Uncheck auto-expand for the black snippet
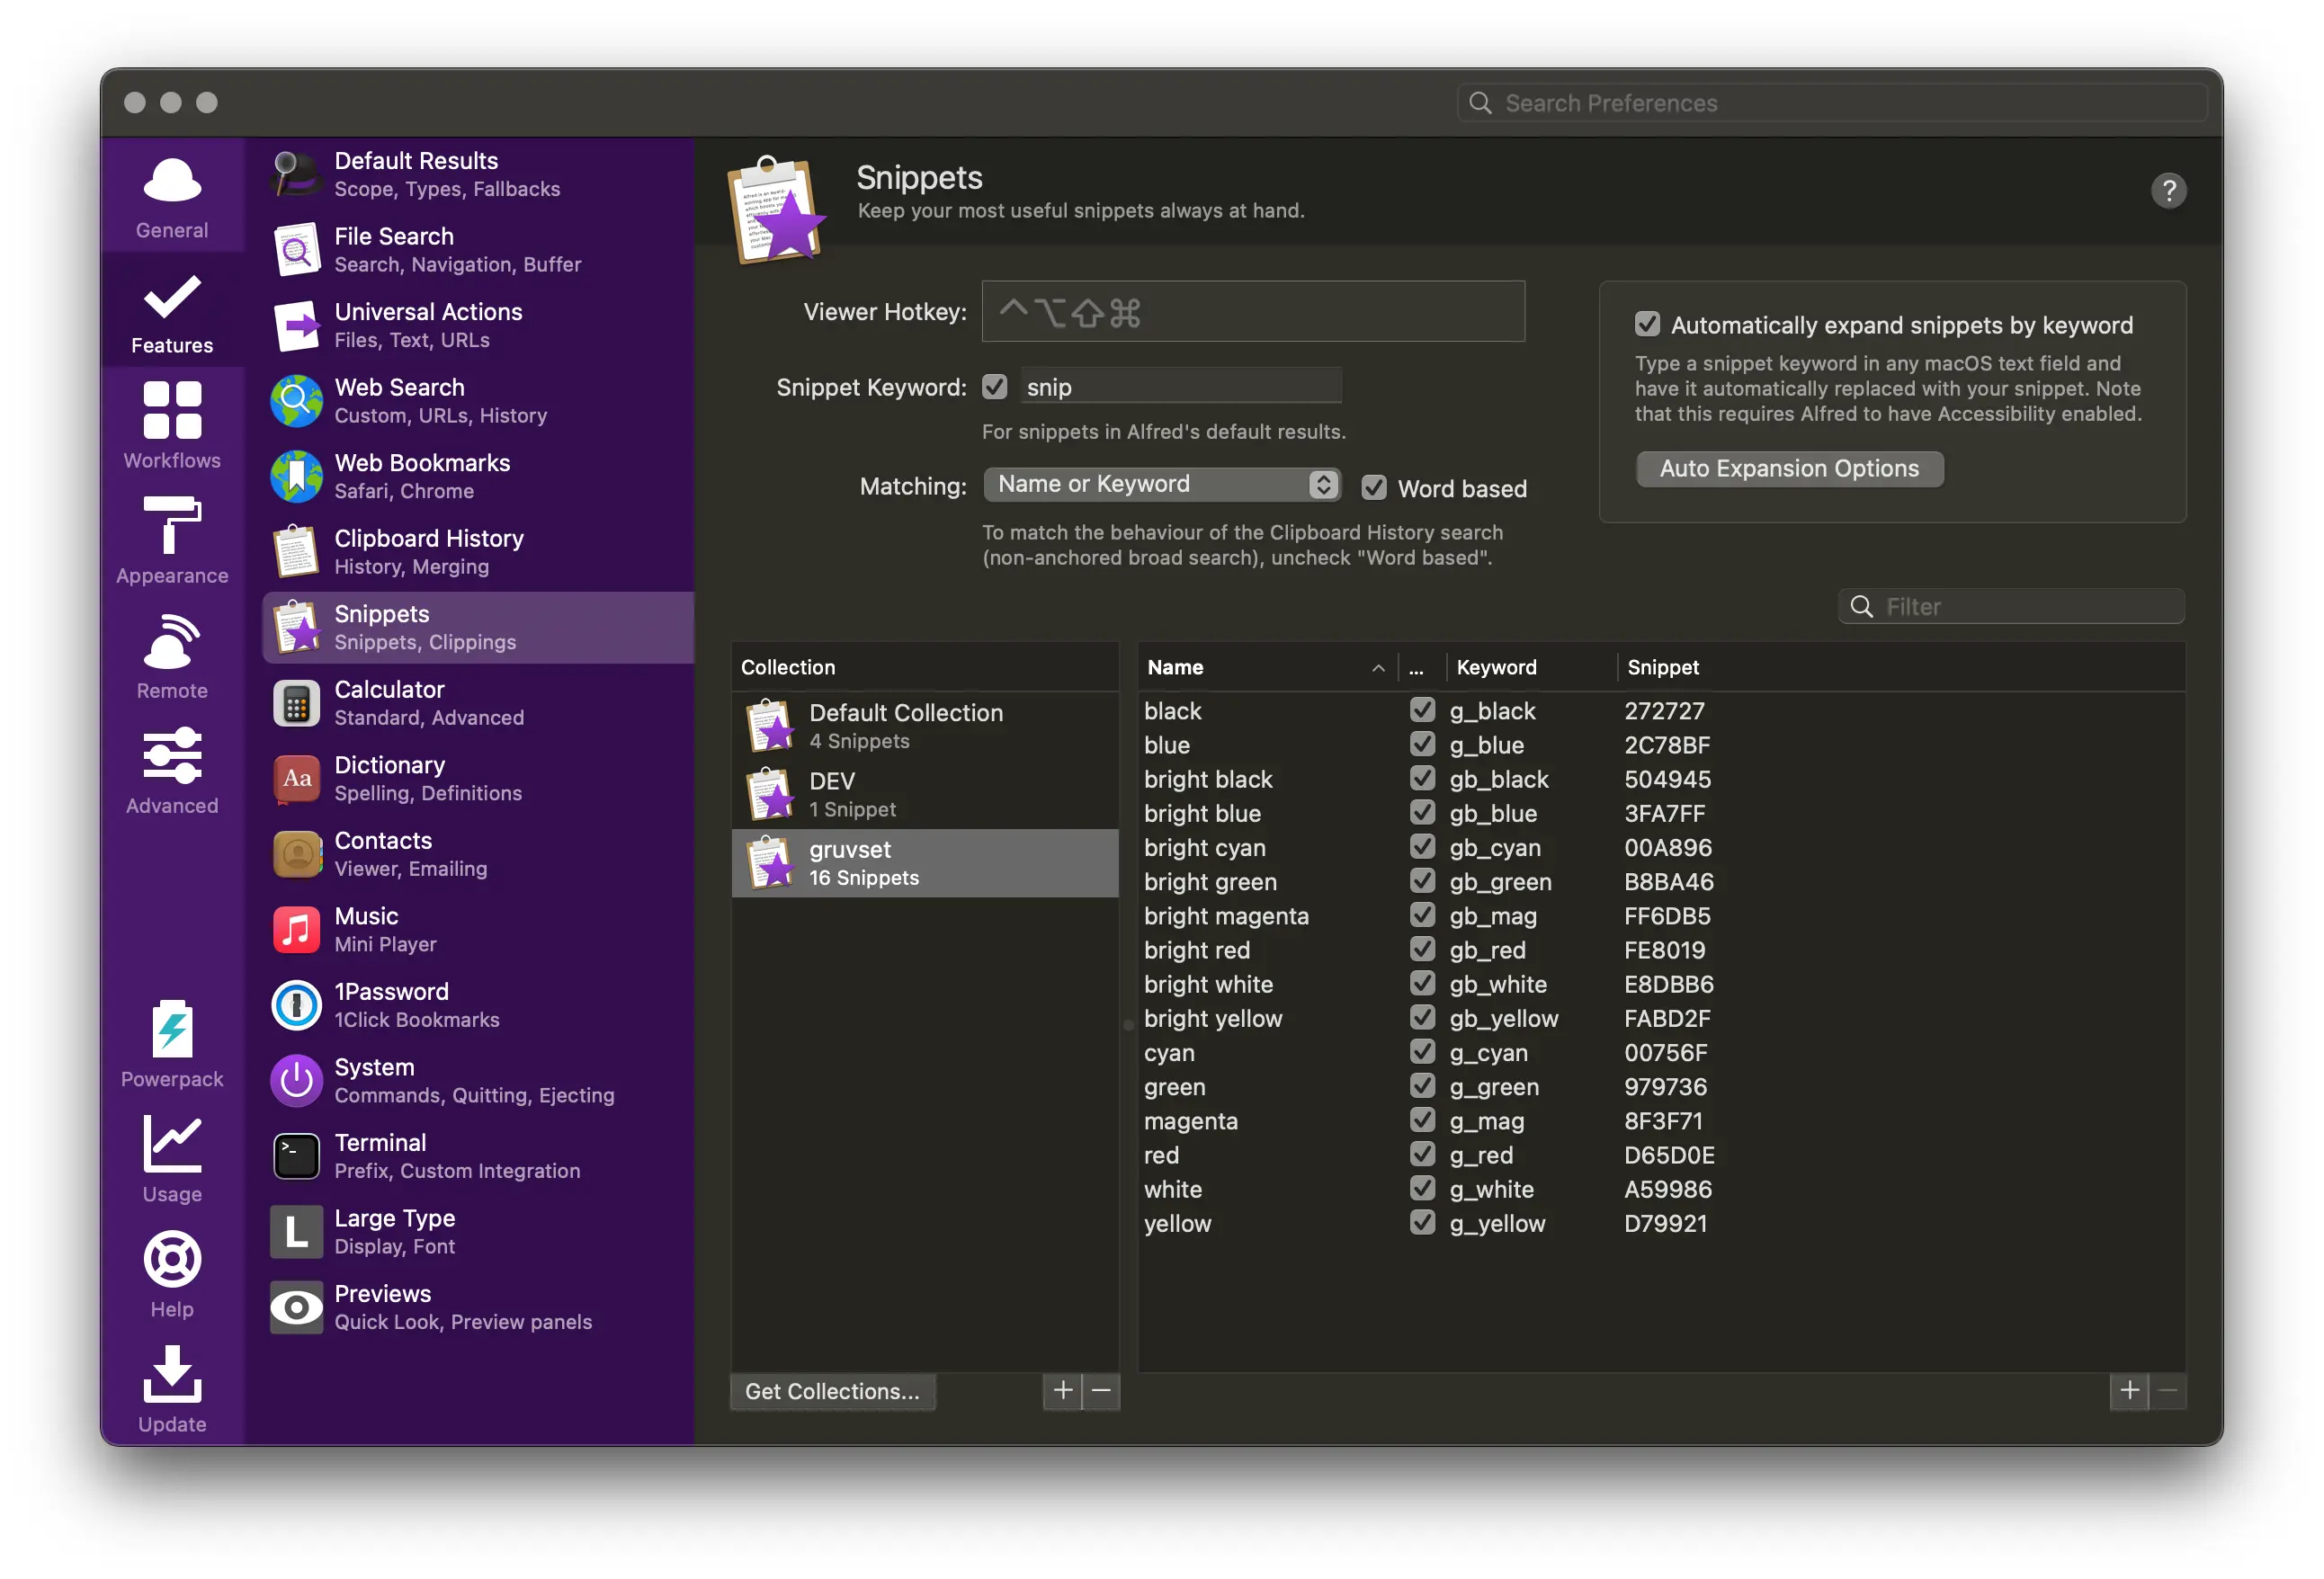Viewport: 2324px width, 1579px height. click(1422, 709)
